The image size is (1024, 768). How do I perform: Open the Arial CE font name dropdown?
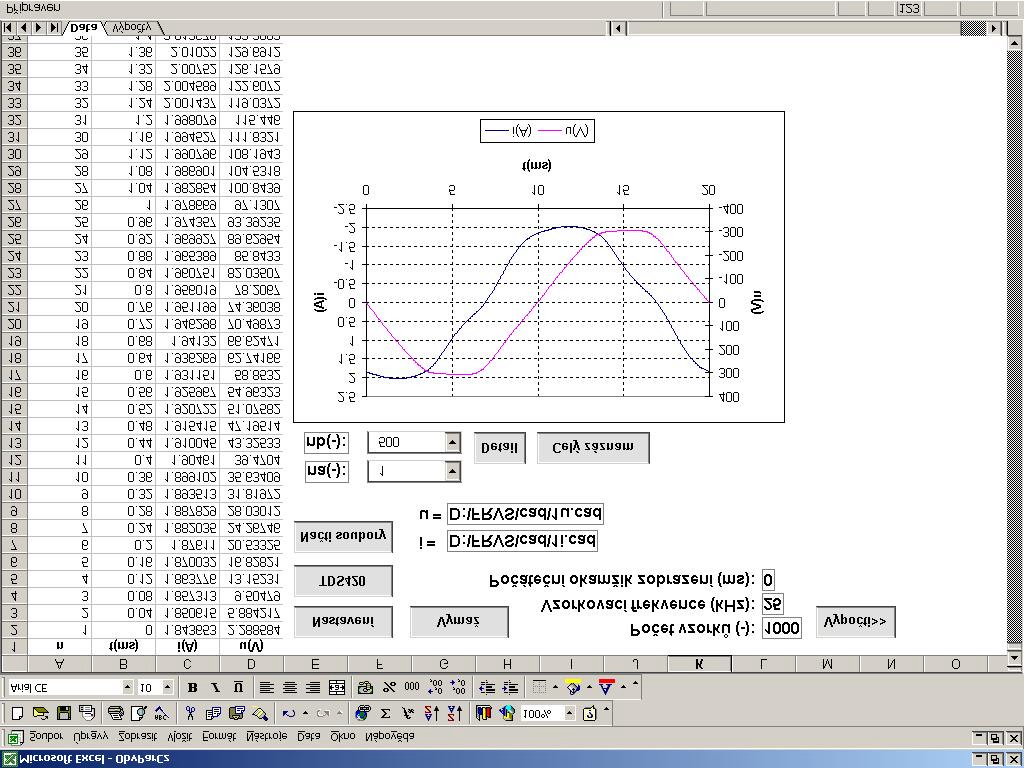(127, 687)
